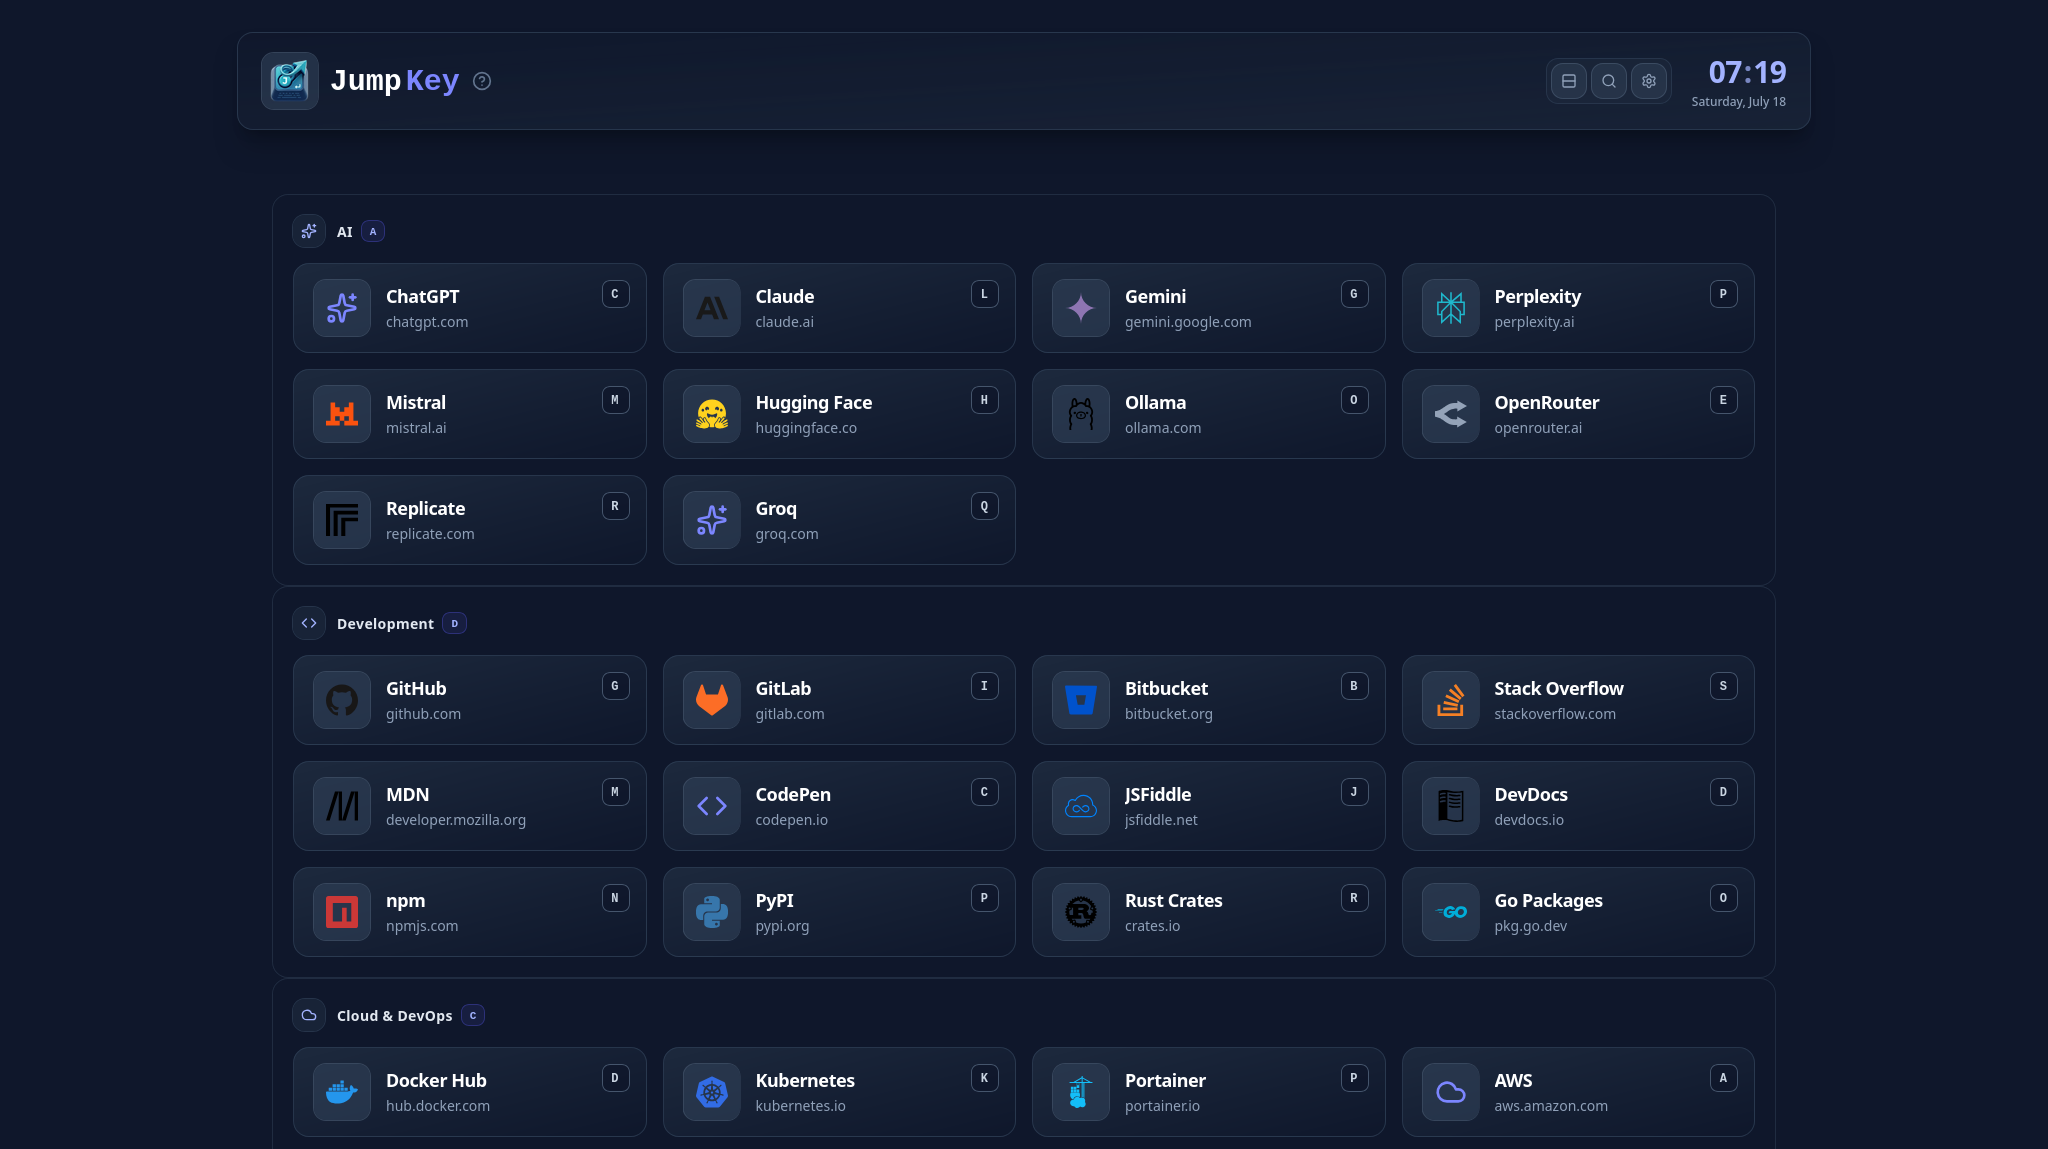Click the devdocs.io url text

point(1529,820)
